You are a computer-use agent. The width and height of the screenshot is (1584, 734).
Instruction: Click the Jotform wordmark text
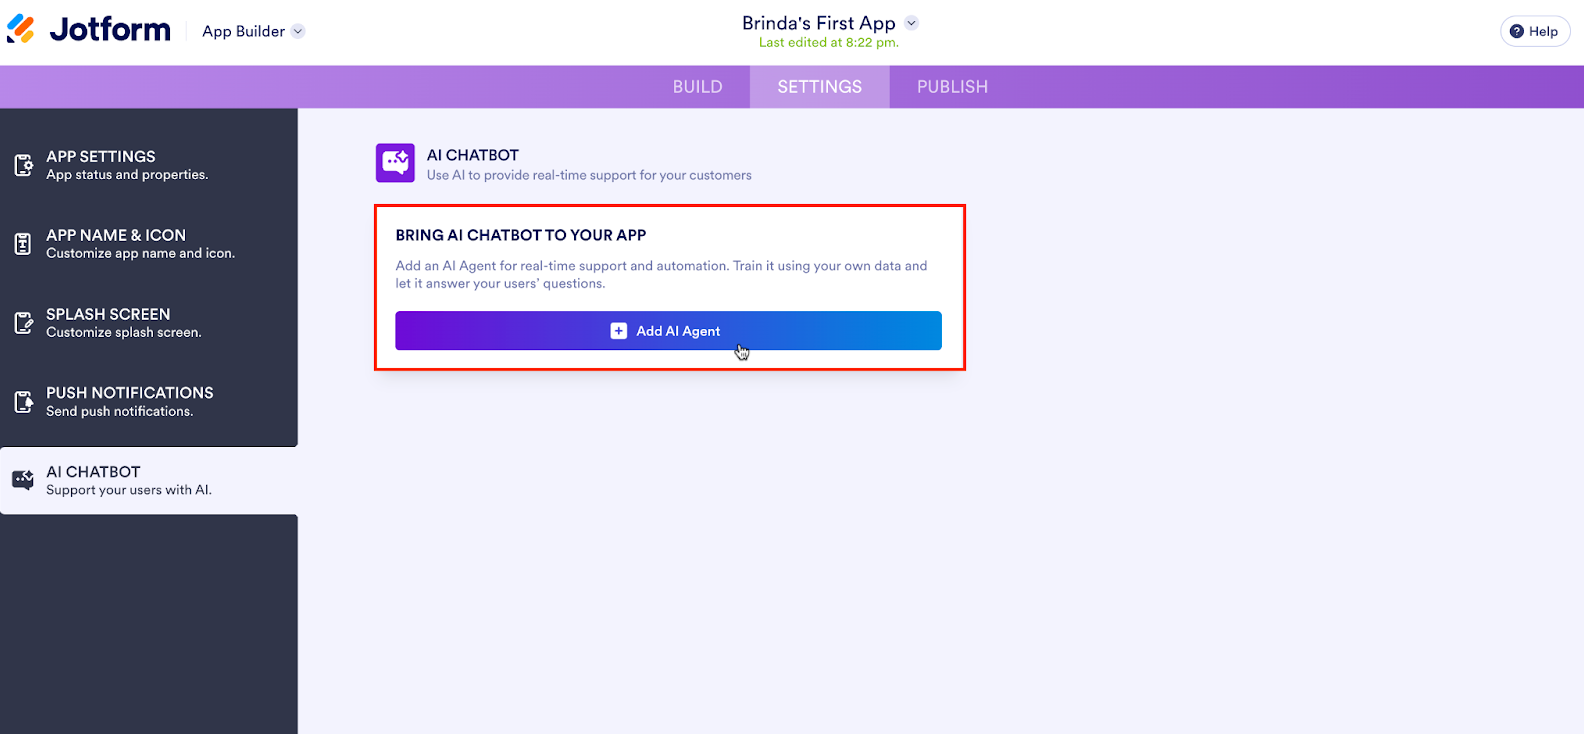110,30
